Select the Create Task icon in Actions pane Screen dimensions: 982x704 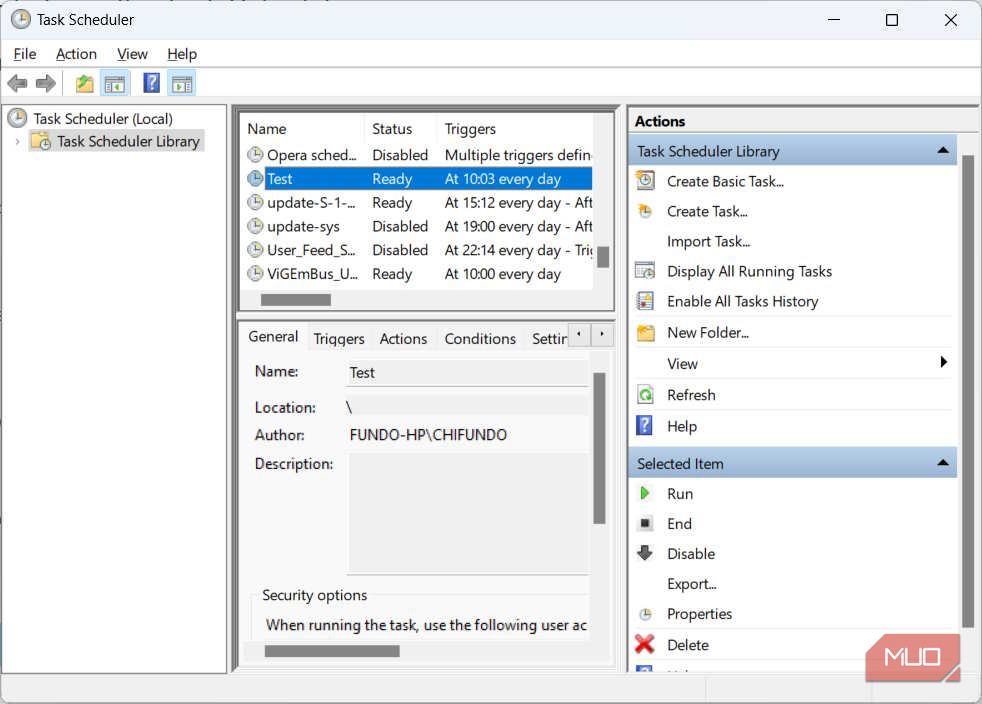point(643,211)
